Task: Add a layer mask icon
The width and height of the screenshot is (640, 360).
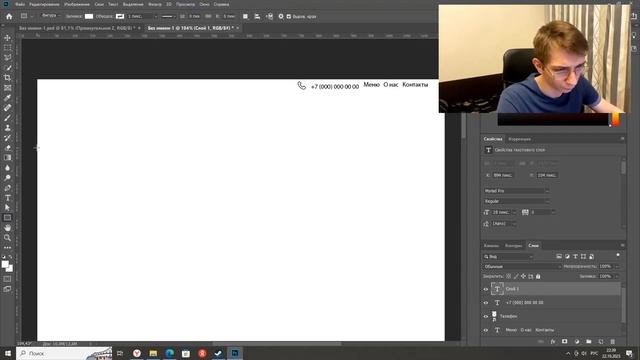Action: [x=564, y=342]
